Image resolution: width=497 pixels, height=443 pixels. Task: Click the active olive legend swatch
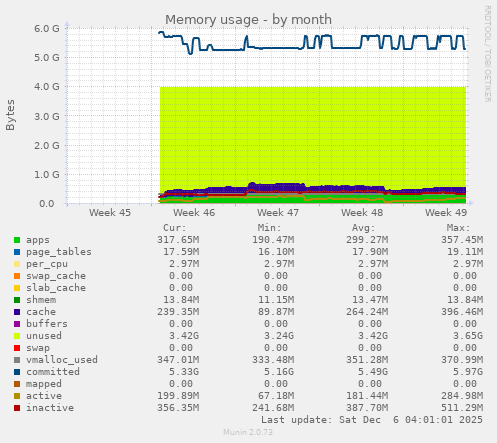17,396
